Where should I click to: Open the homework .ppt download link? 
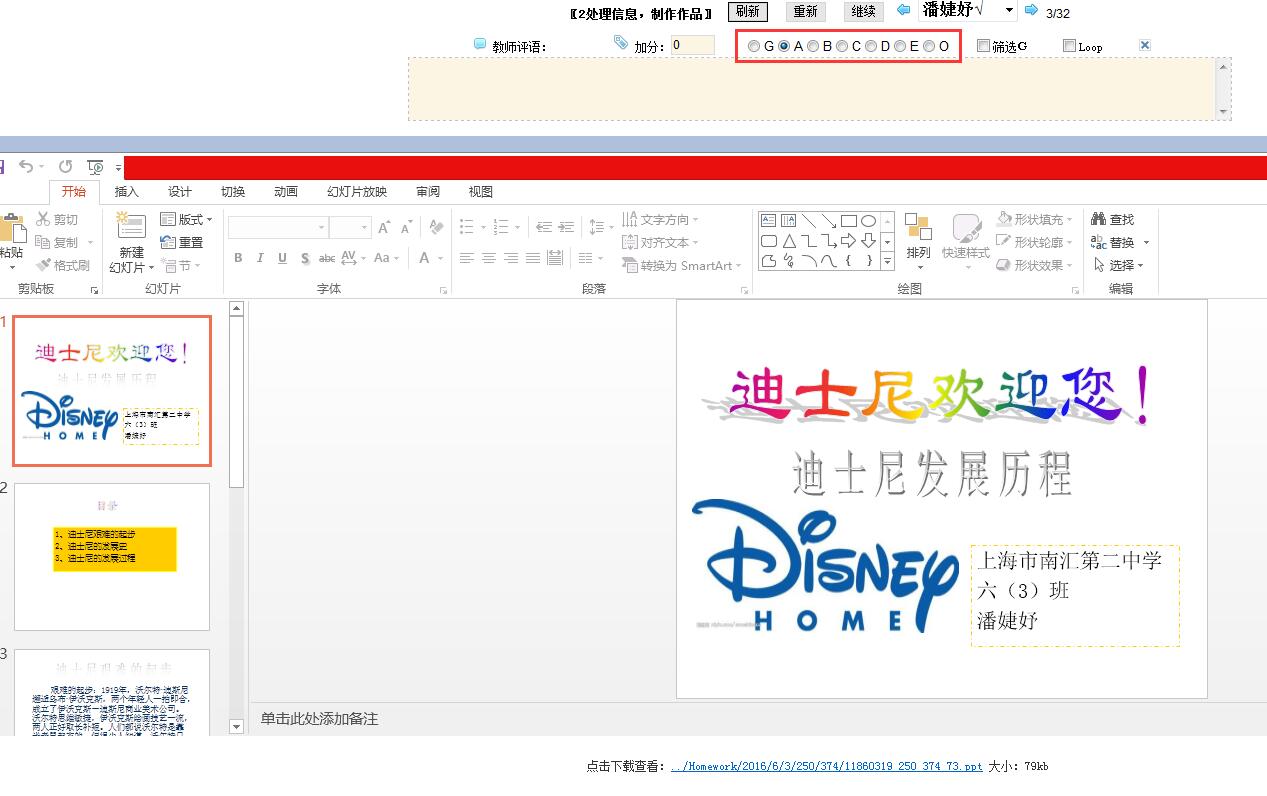point(827,766)
